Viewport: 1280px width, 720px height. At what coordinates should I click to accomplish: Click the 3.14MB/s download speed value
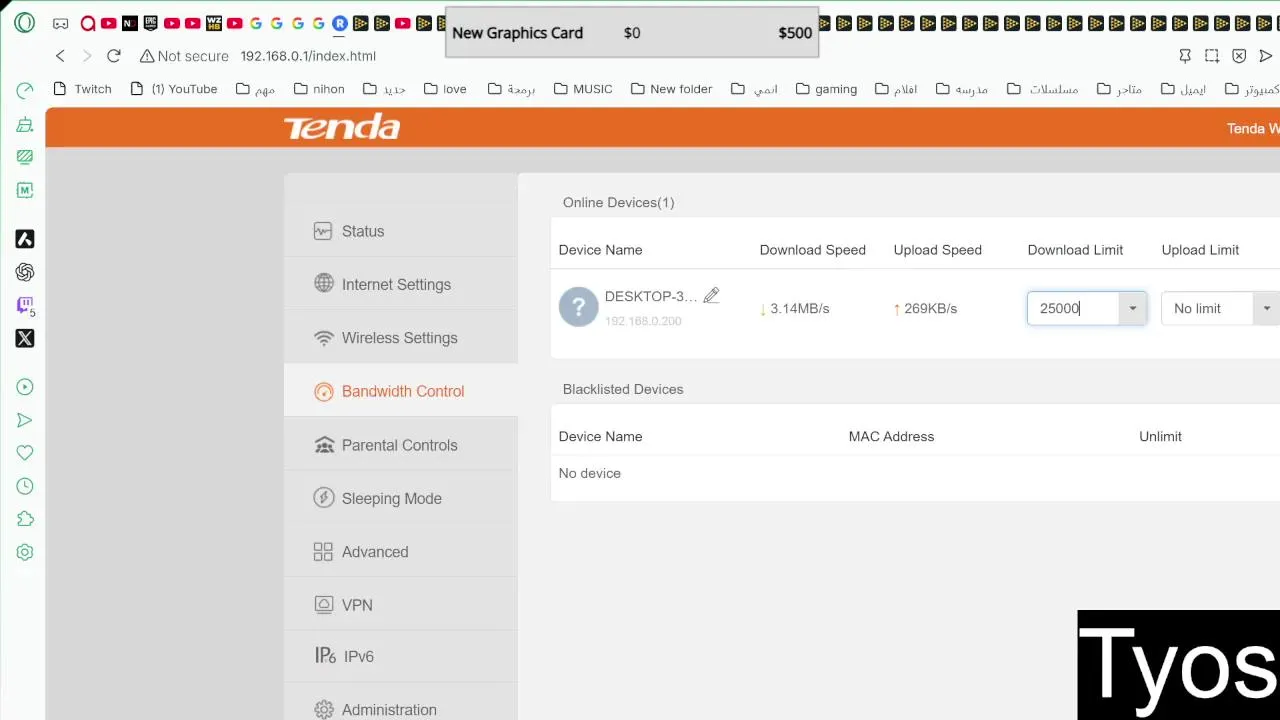pos(799,308)
